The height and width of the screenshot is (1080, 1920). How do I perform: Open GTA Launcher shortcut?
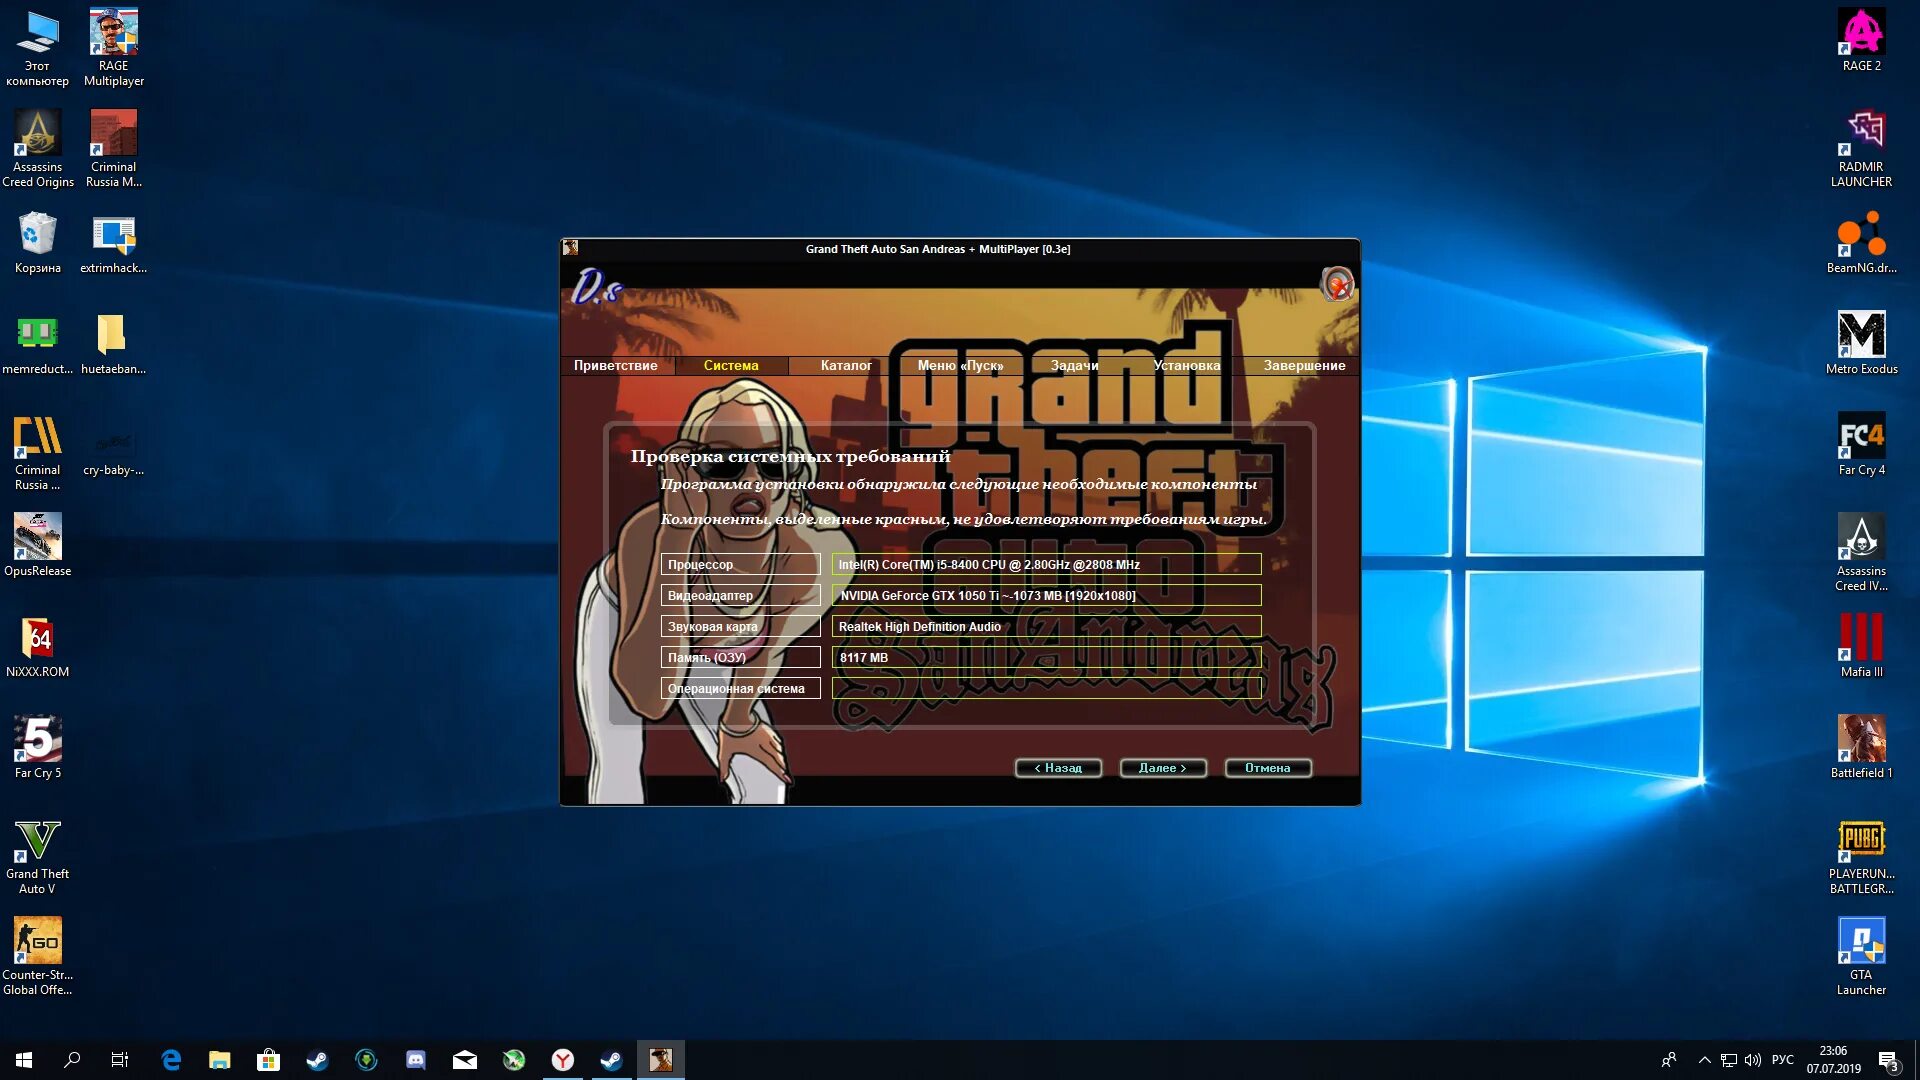coord(1861,957)
